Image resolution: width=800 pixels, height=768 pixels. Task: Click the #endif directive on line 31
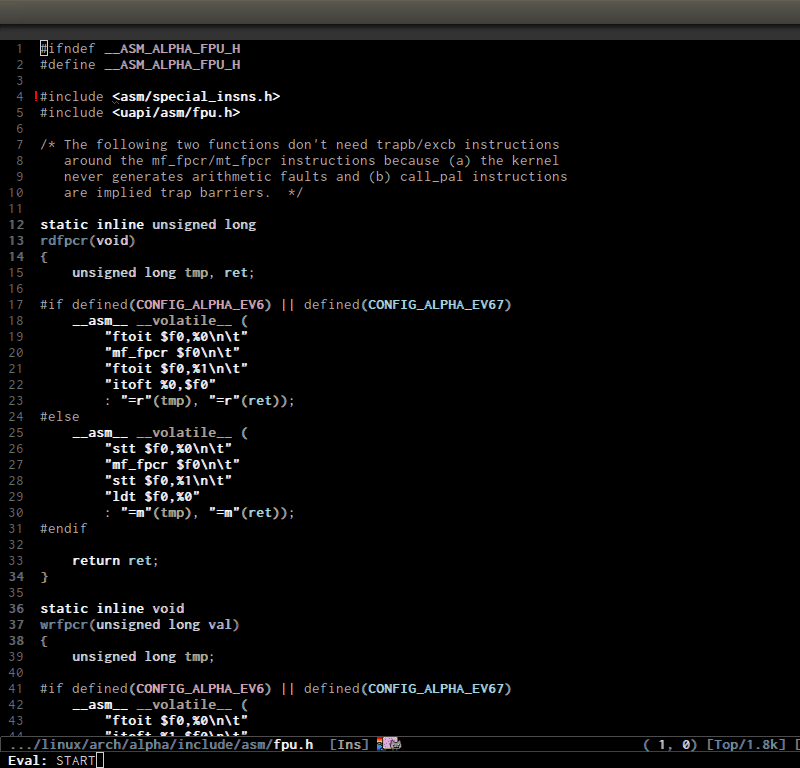click(x=63, y=529)
